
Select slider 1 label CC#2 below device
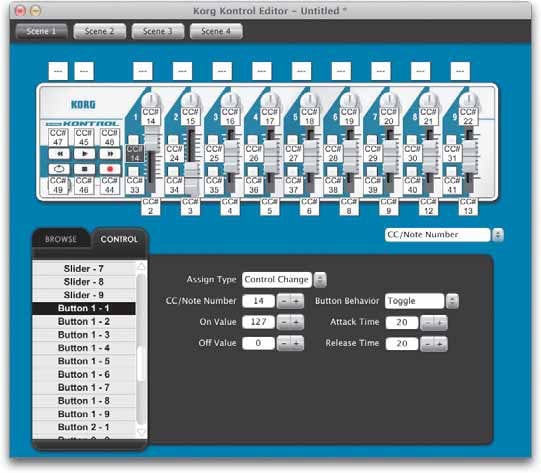point(151,207)
